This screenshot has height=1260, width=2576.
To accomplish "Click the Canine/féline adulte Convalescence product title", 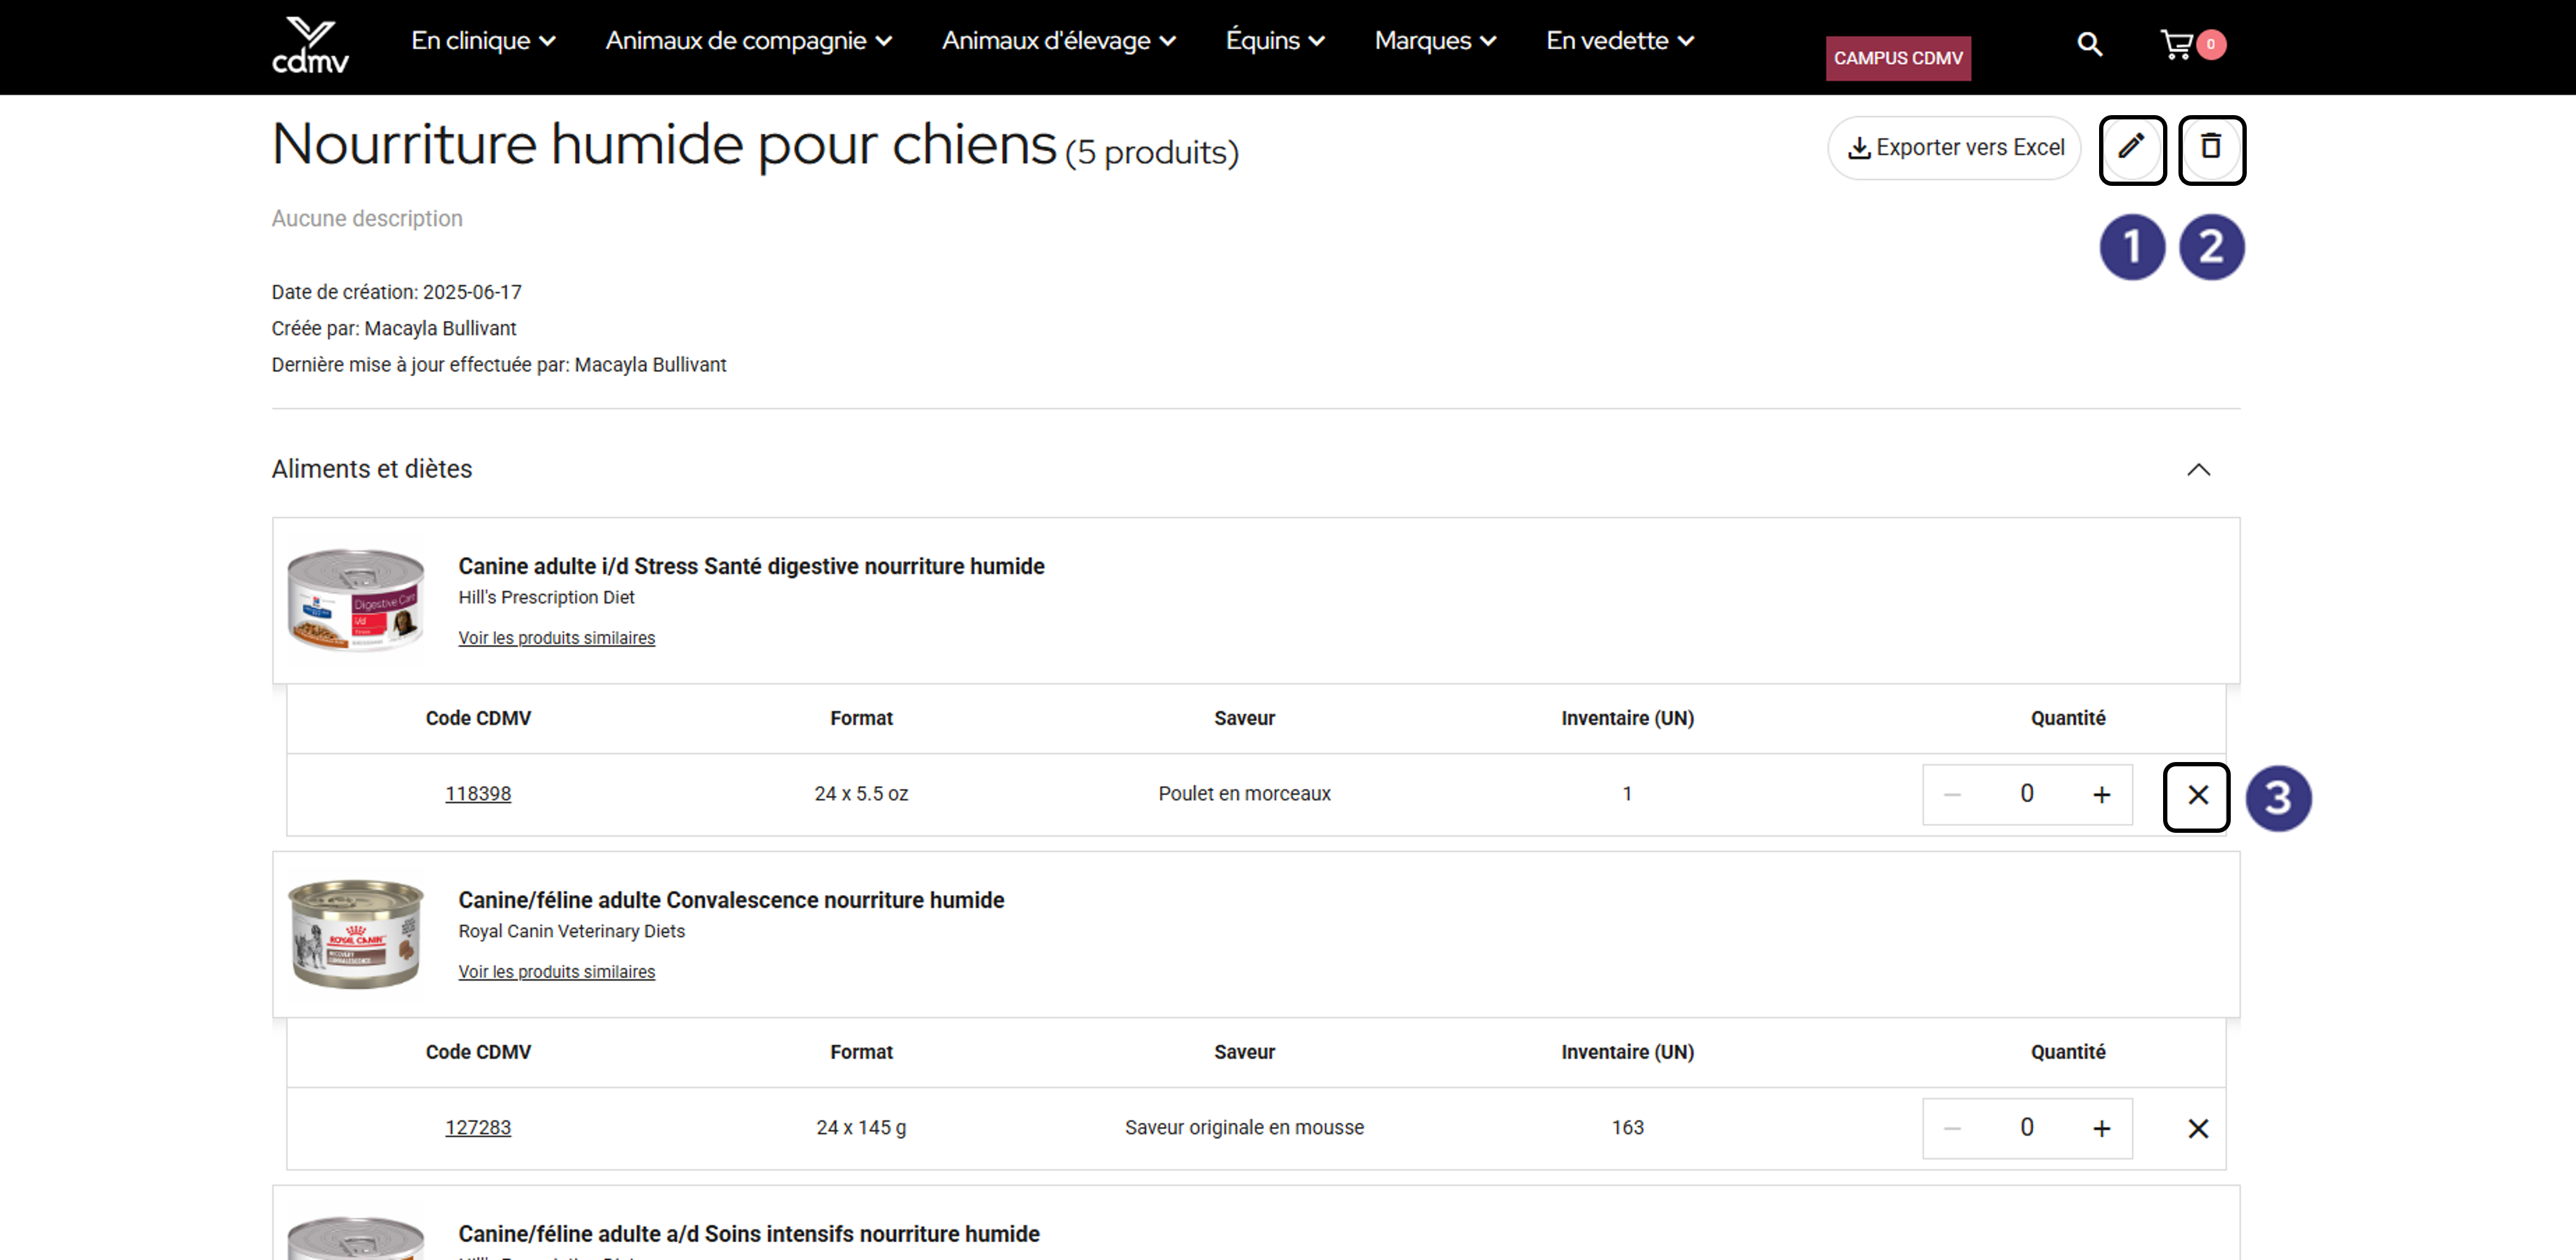I will coord(731,900).
